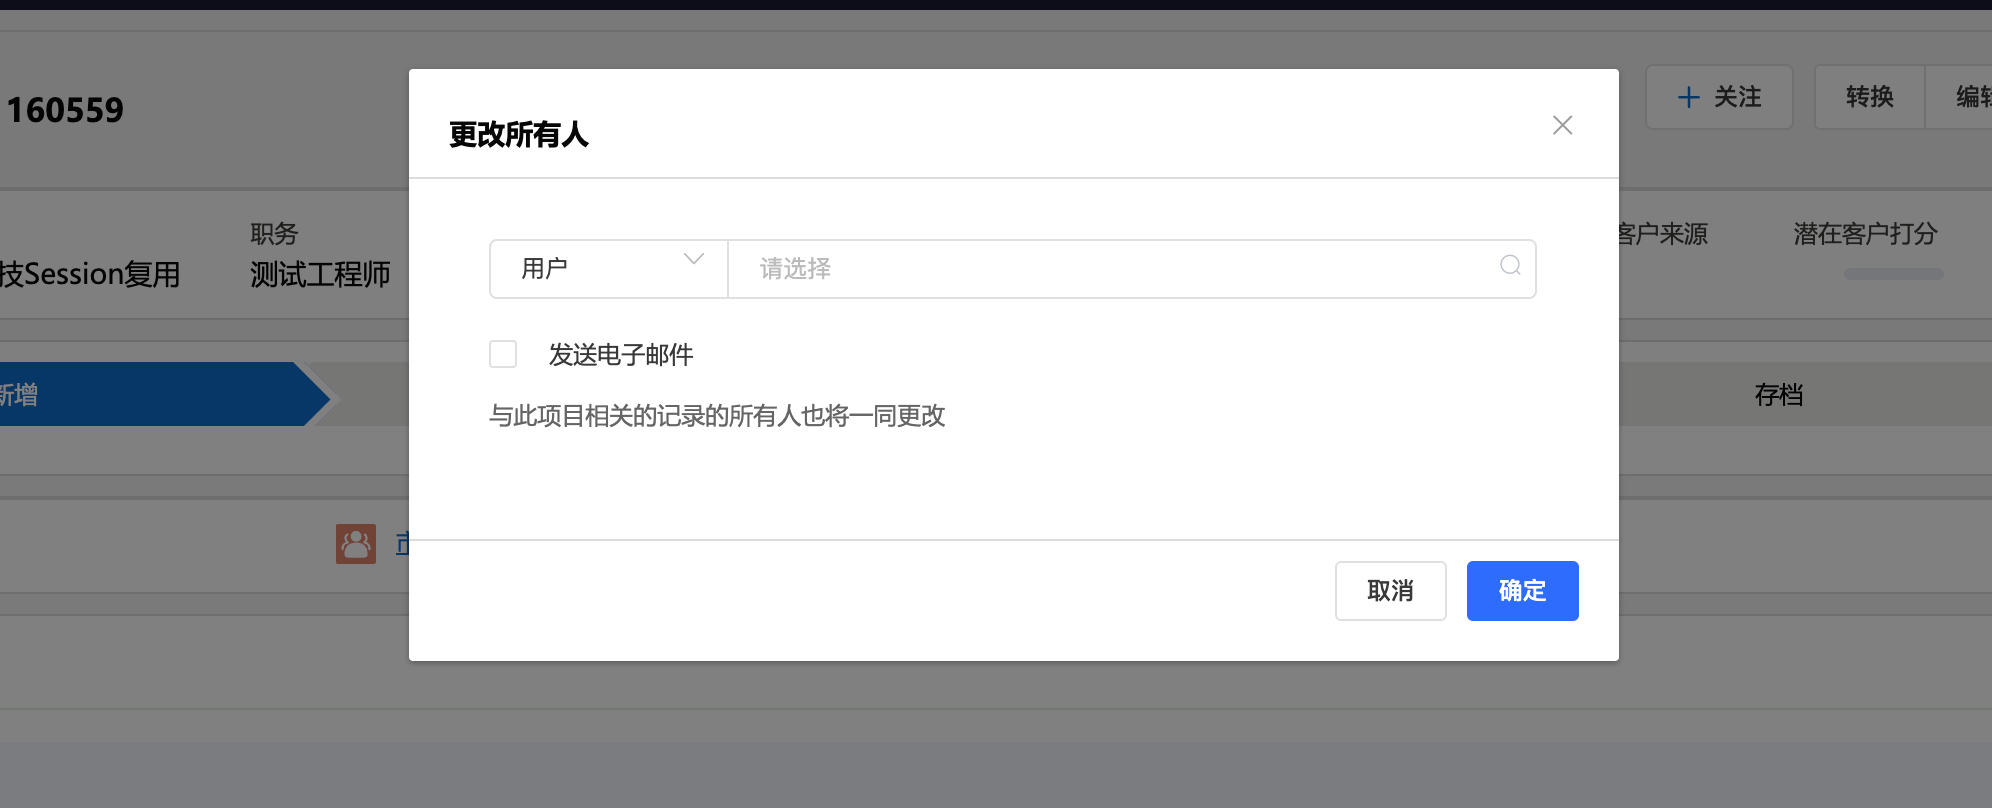
Task: Close the 更改所有人 dialog with X
Action: (1562, 125)
